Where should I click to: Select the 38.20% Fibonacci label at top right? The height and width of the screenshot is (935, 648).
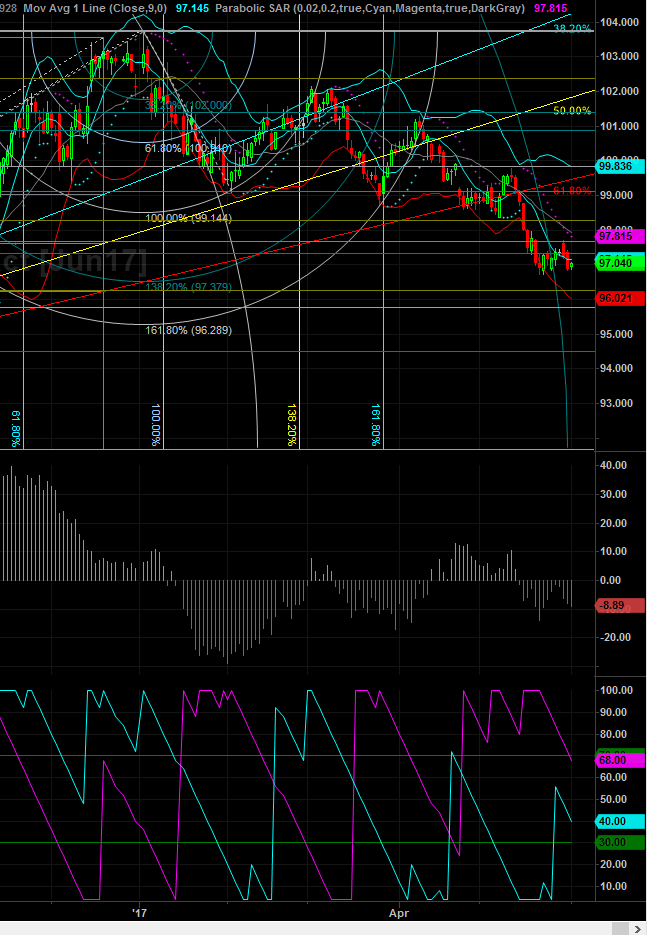tap(573, 30)
